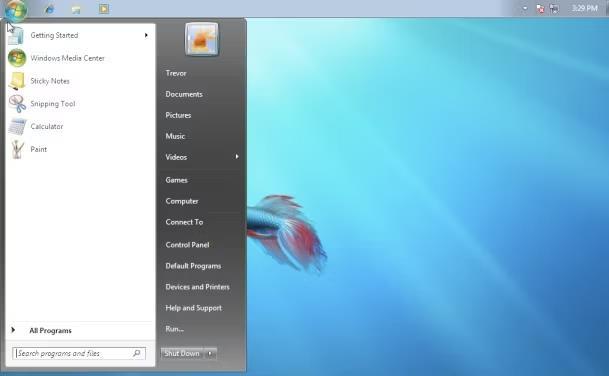Open the Windows Explorer folder taskbar icon
The width and height of the screenshot is (609, 376).
76,9
